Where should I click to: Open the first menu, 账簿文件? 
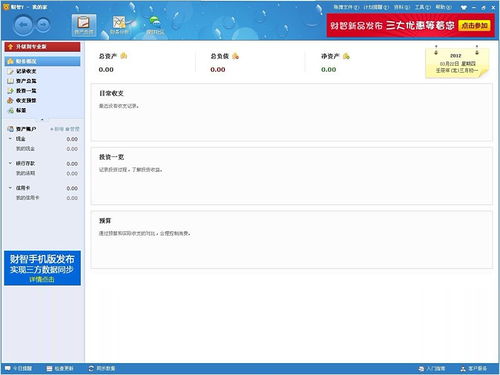[346, 7]
